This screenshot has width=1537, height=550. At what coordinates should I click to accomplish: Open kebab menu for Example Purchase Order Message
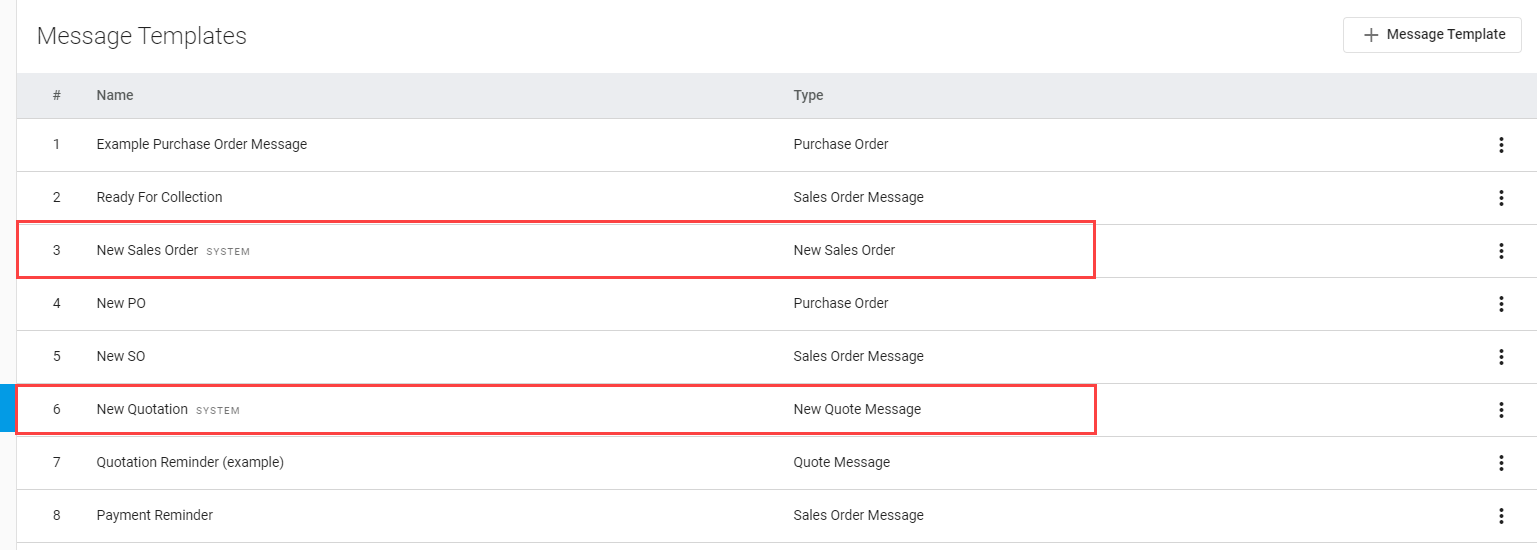pos(1500,145)
